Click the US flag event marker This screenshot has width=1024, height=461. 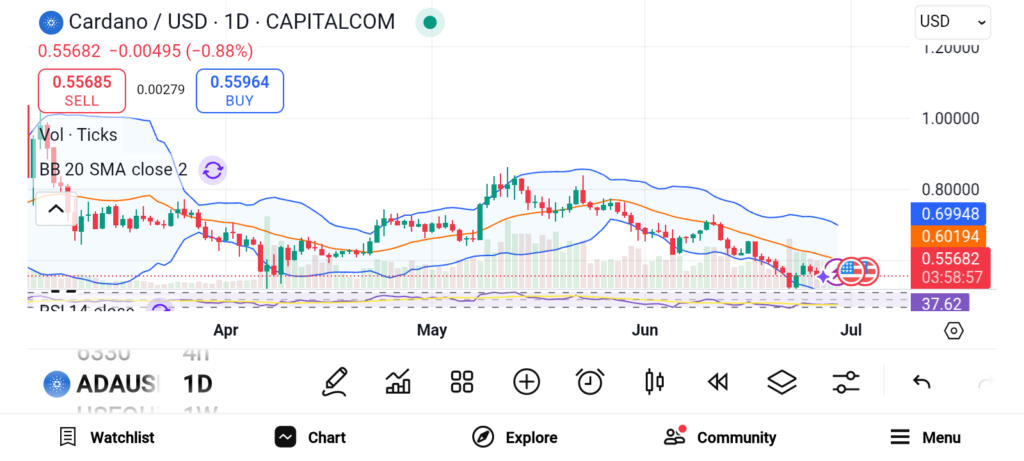tap(851, 272)
